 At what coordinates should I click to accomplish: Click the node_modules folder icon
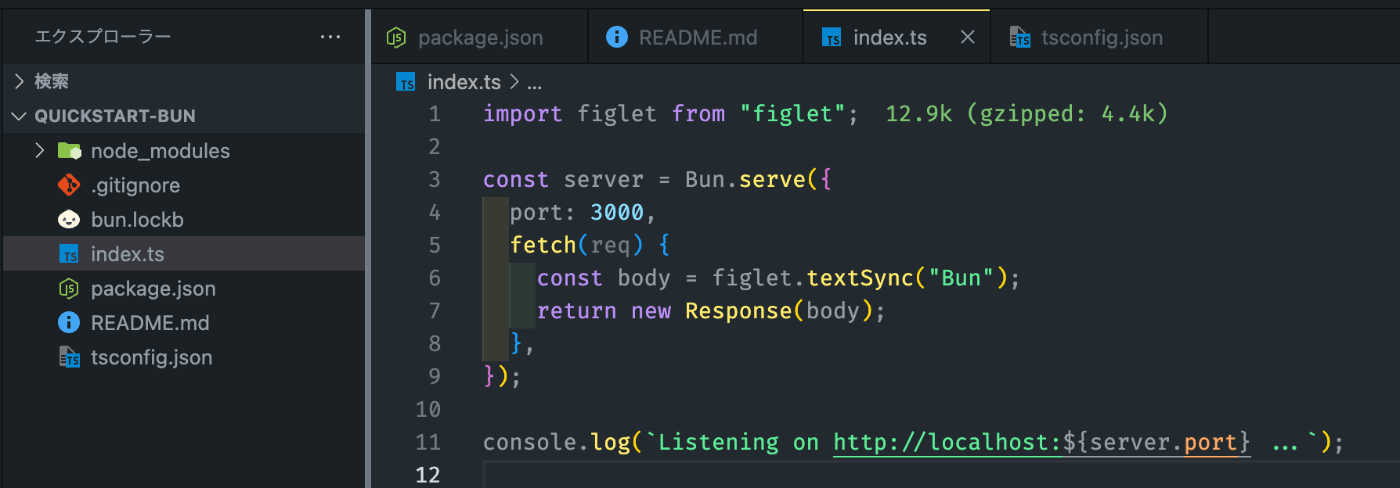69,151
